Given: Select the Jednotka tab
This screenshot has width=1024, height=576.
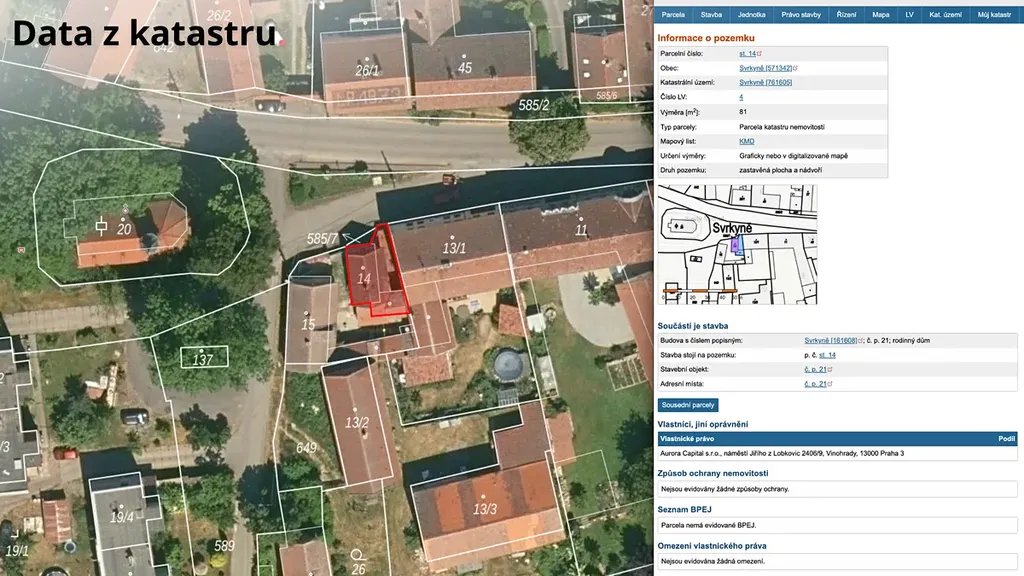Looking at the screenshot, I should pyautogui.click(x=751, y=15).
